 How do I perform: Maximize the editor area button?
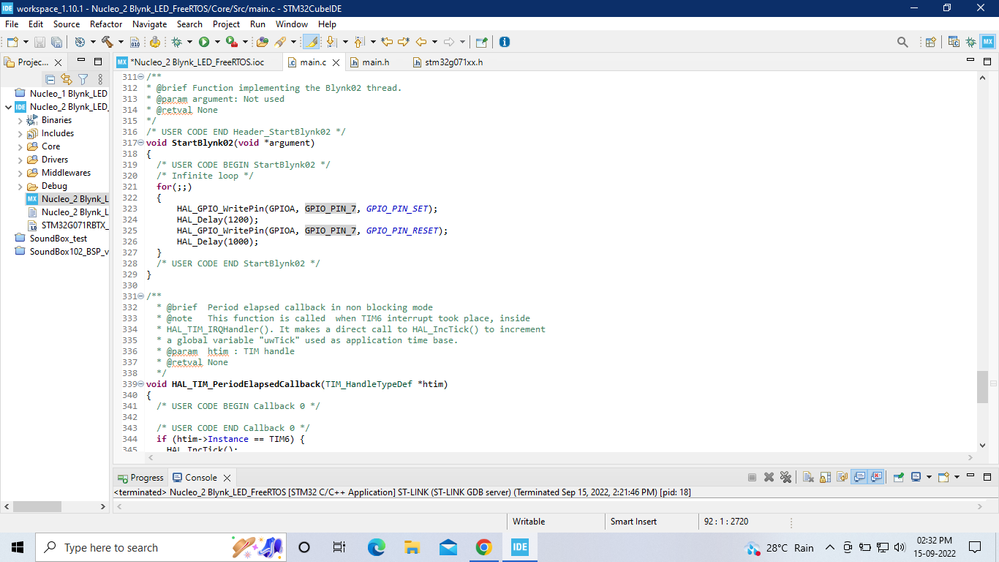[x=987, y=61]
